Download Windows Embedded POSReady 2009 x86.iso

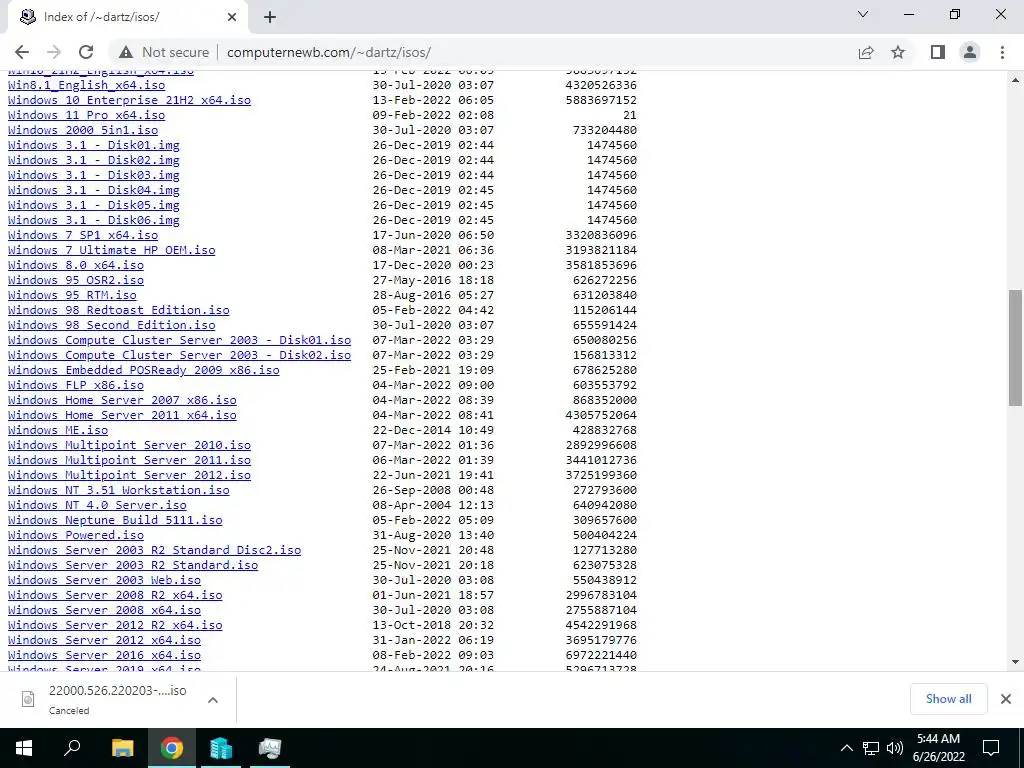pos(144,370)
